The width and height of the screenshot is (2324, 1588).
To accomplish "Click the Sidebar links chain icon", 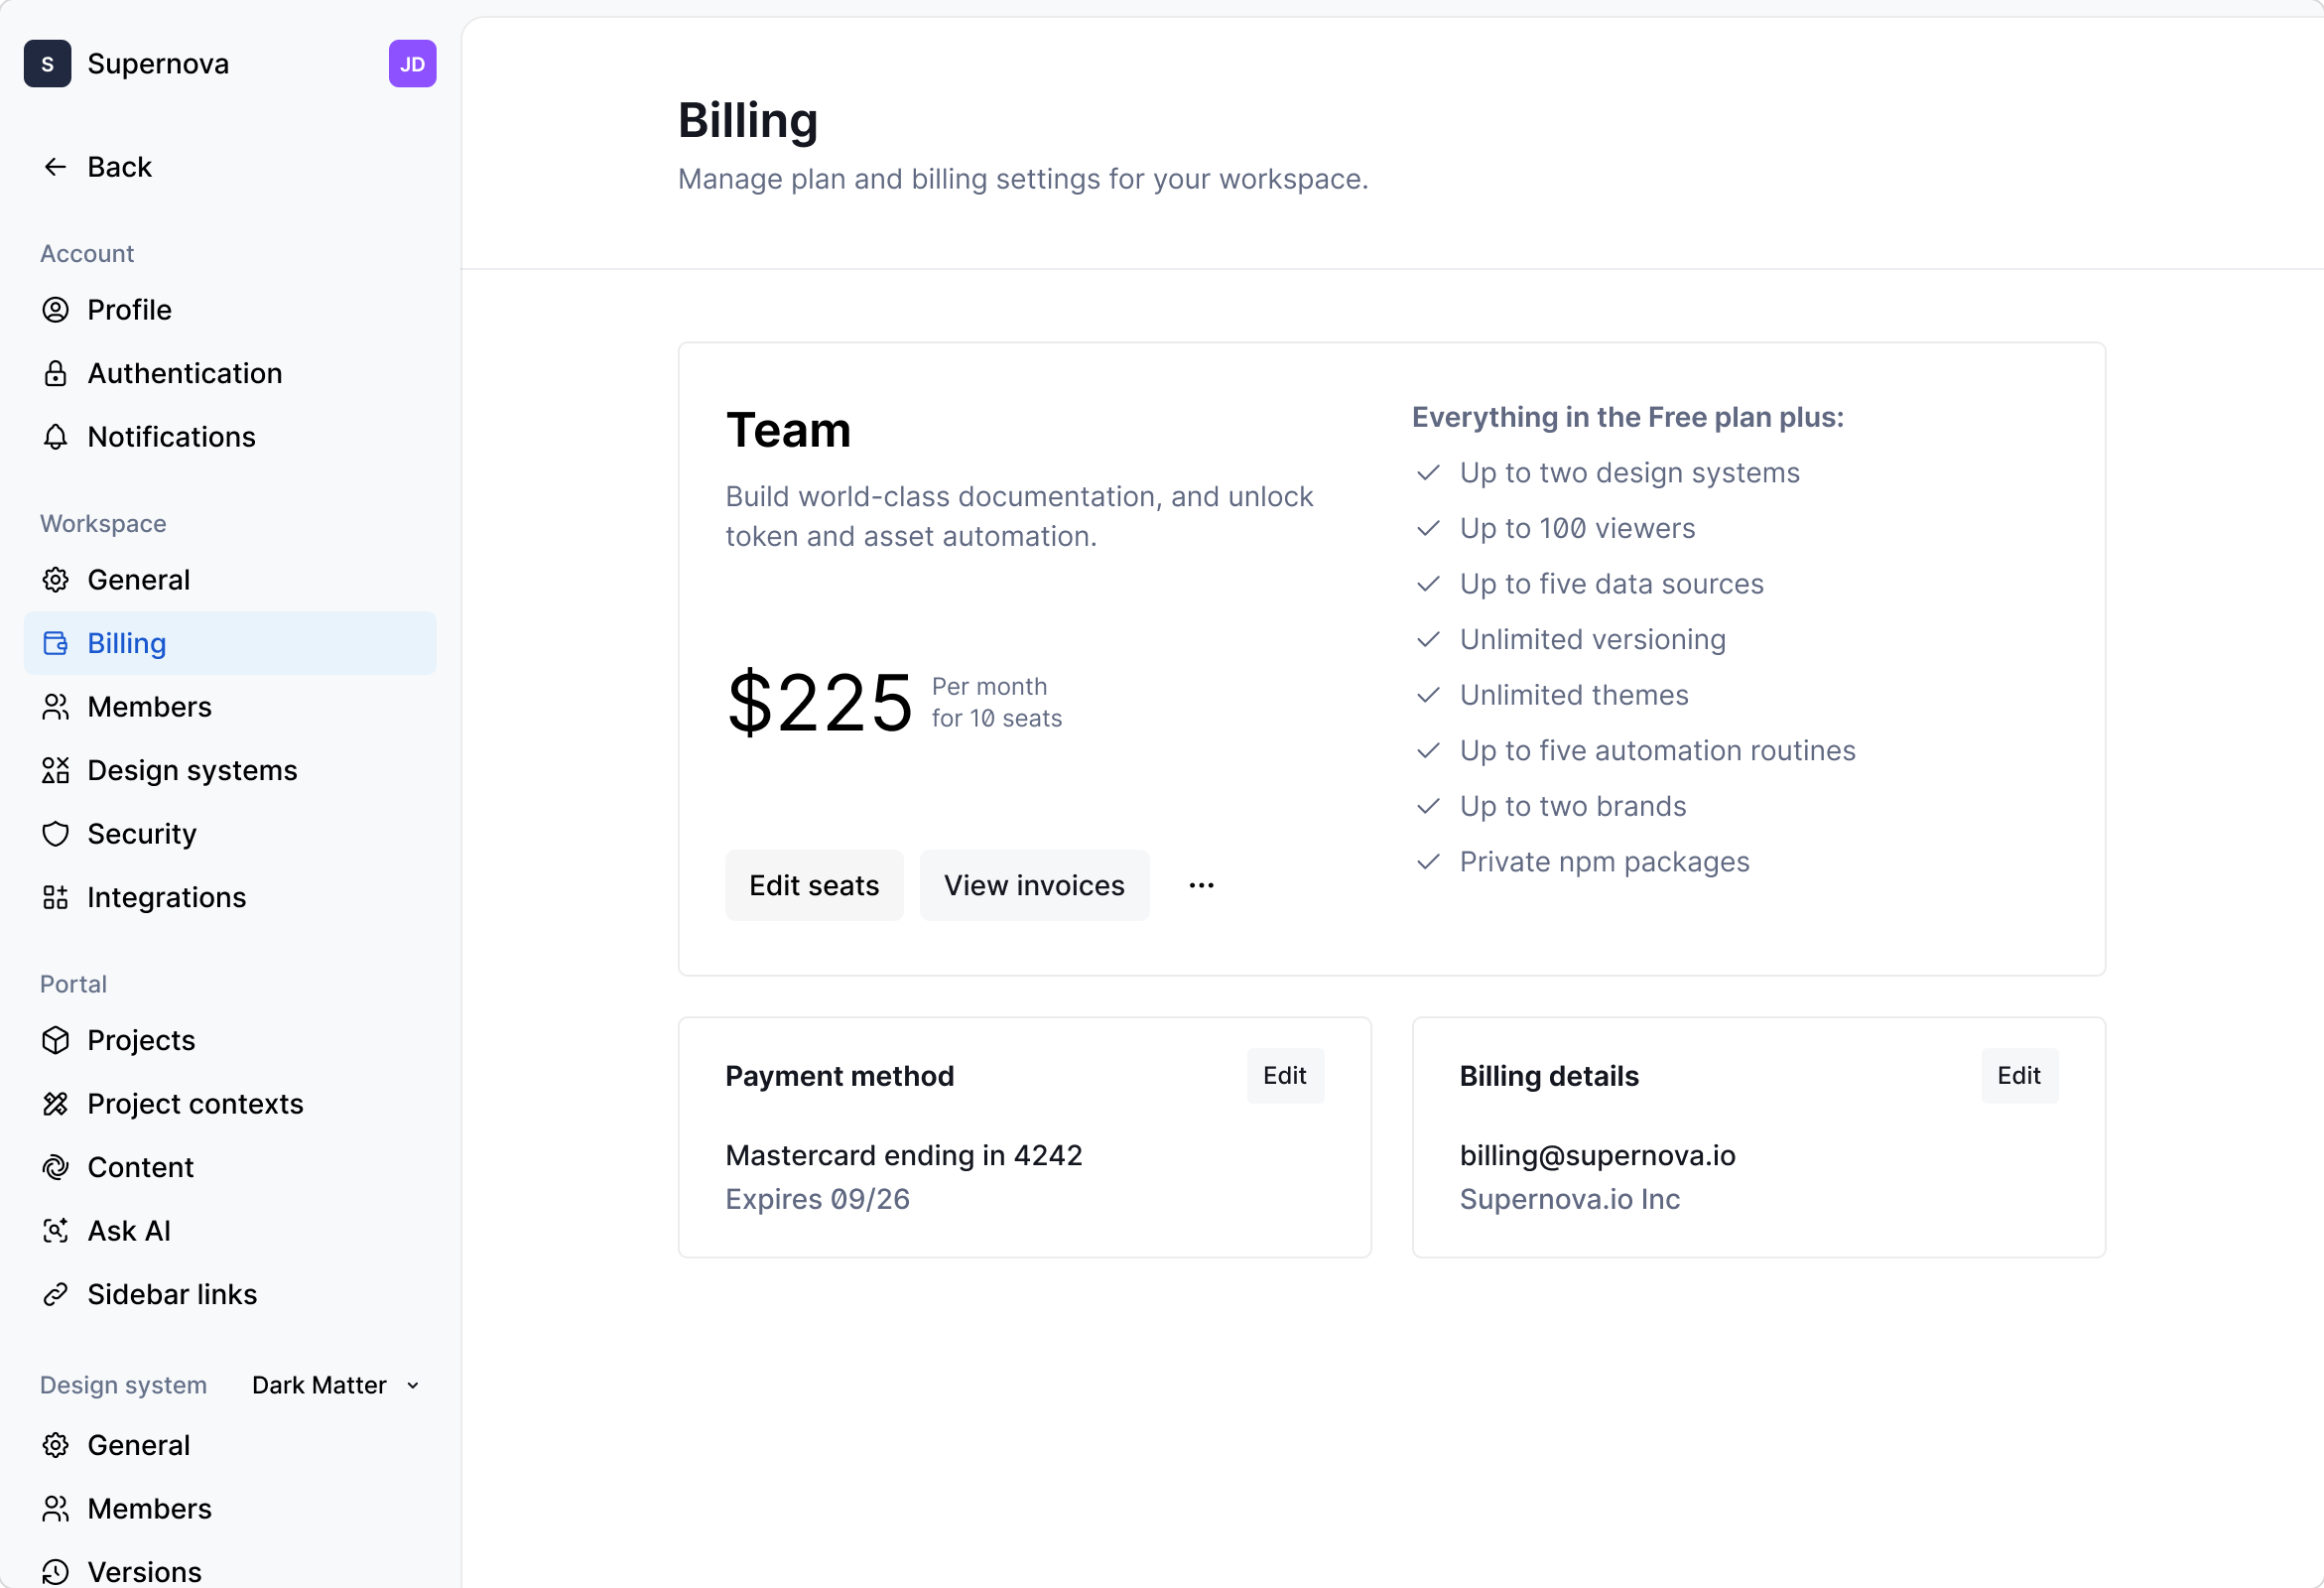I will coord(56,1293).
